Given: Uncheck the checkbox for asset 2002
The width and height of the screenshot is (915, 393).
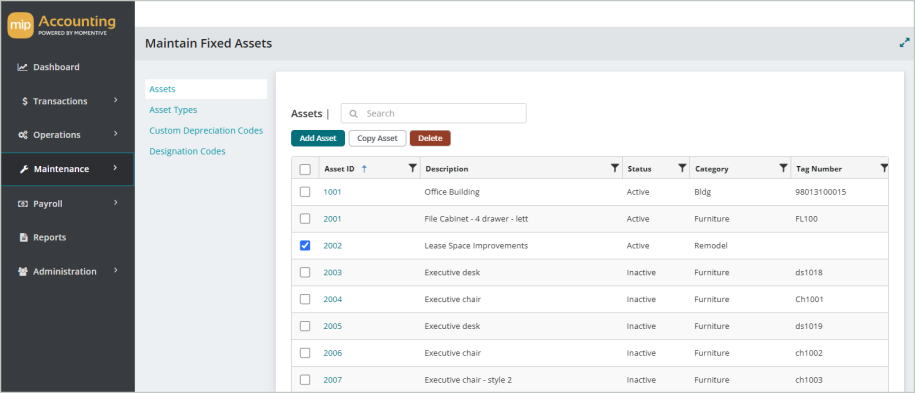Looking at the screenshot, I should coord(305,245).
